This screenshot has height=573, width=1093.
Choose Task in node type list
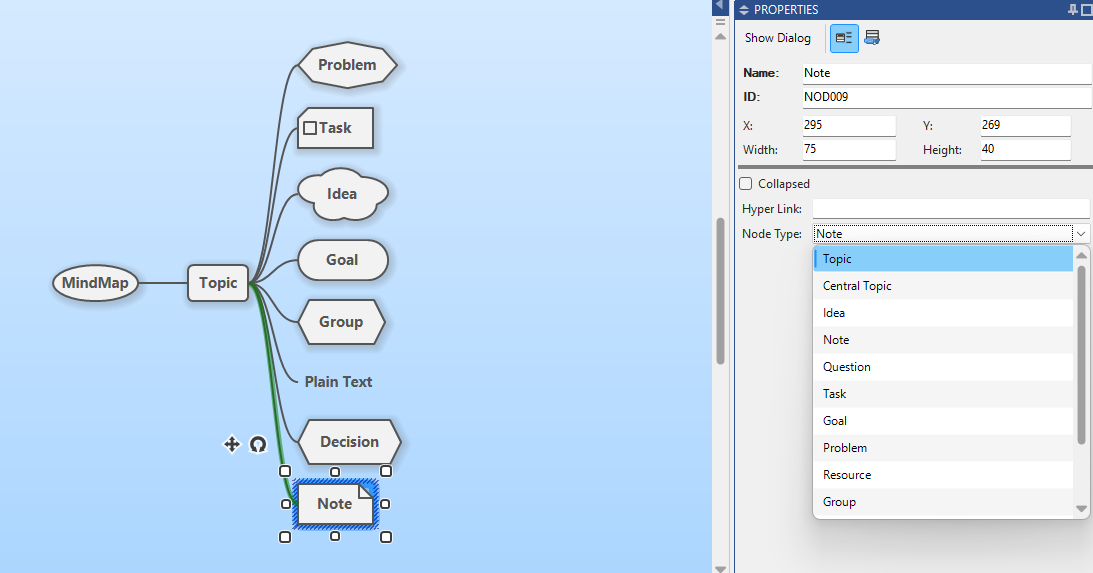tap(943, 394)
